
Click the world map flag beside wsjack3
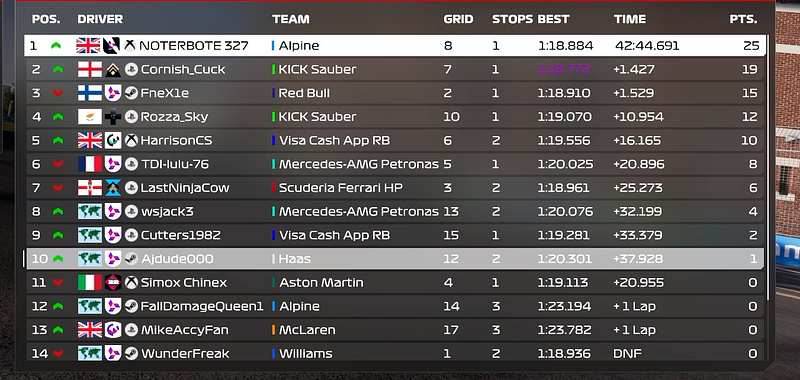point(90,211)
